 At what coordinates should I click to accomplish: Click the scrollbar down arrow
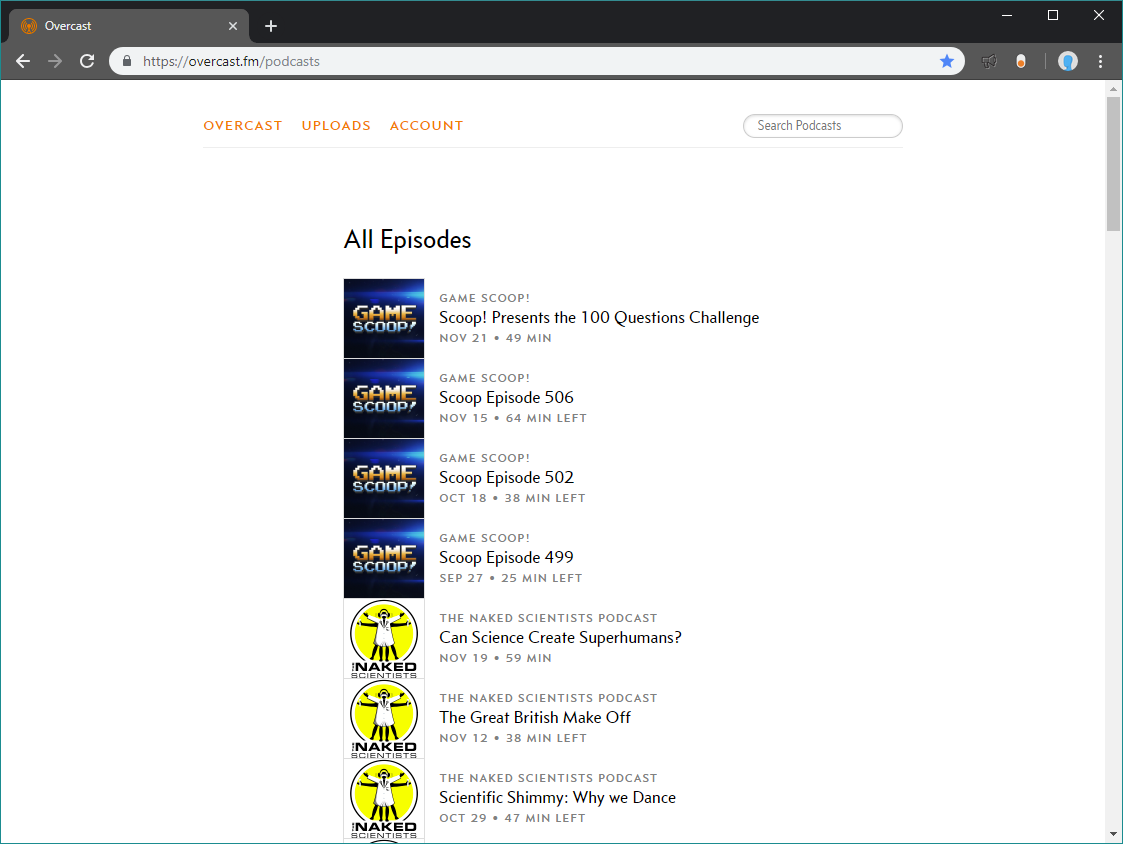(1113, 834)
